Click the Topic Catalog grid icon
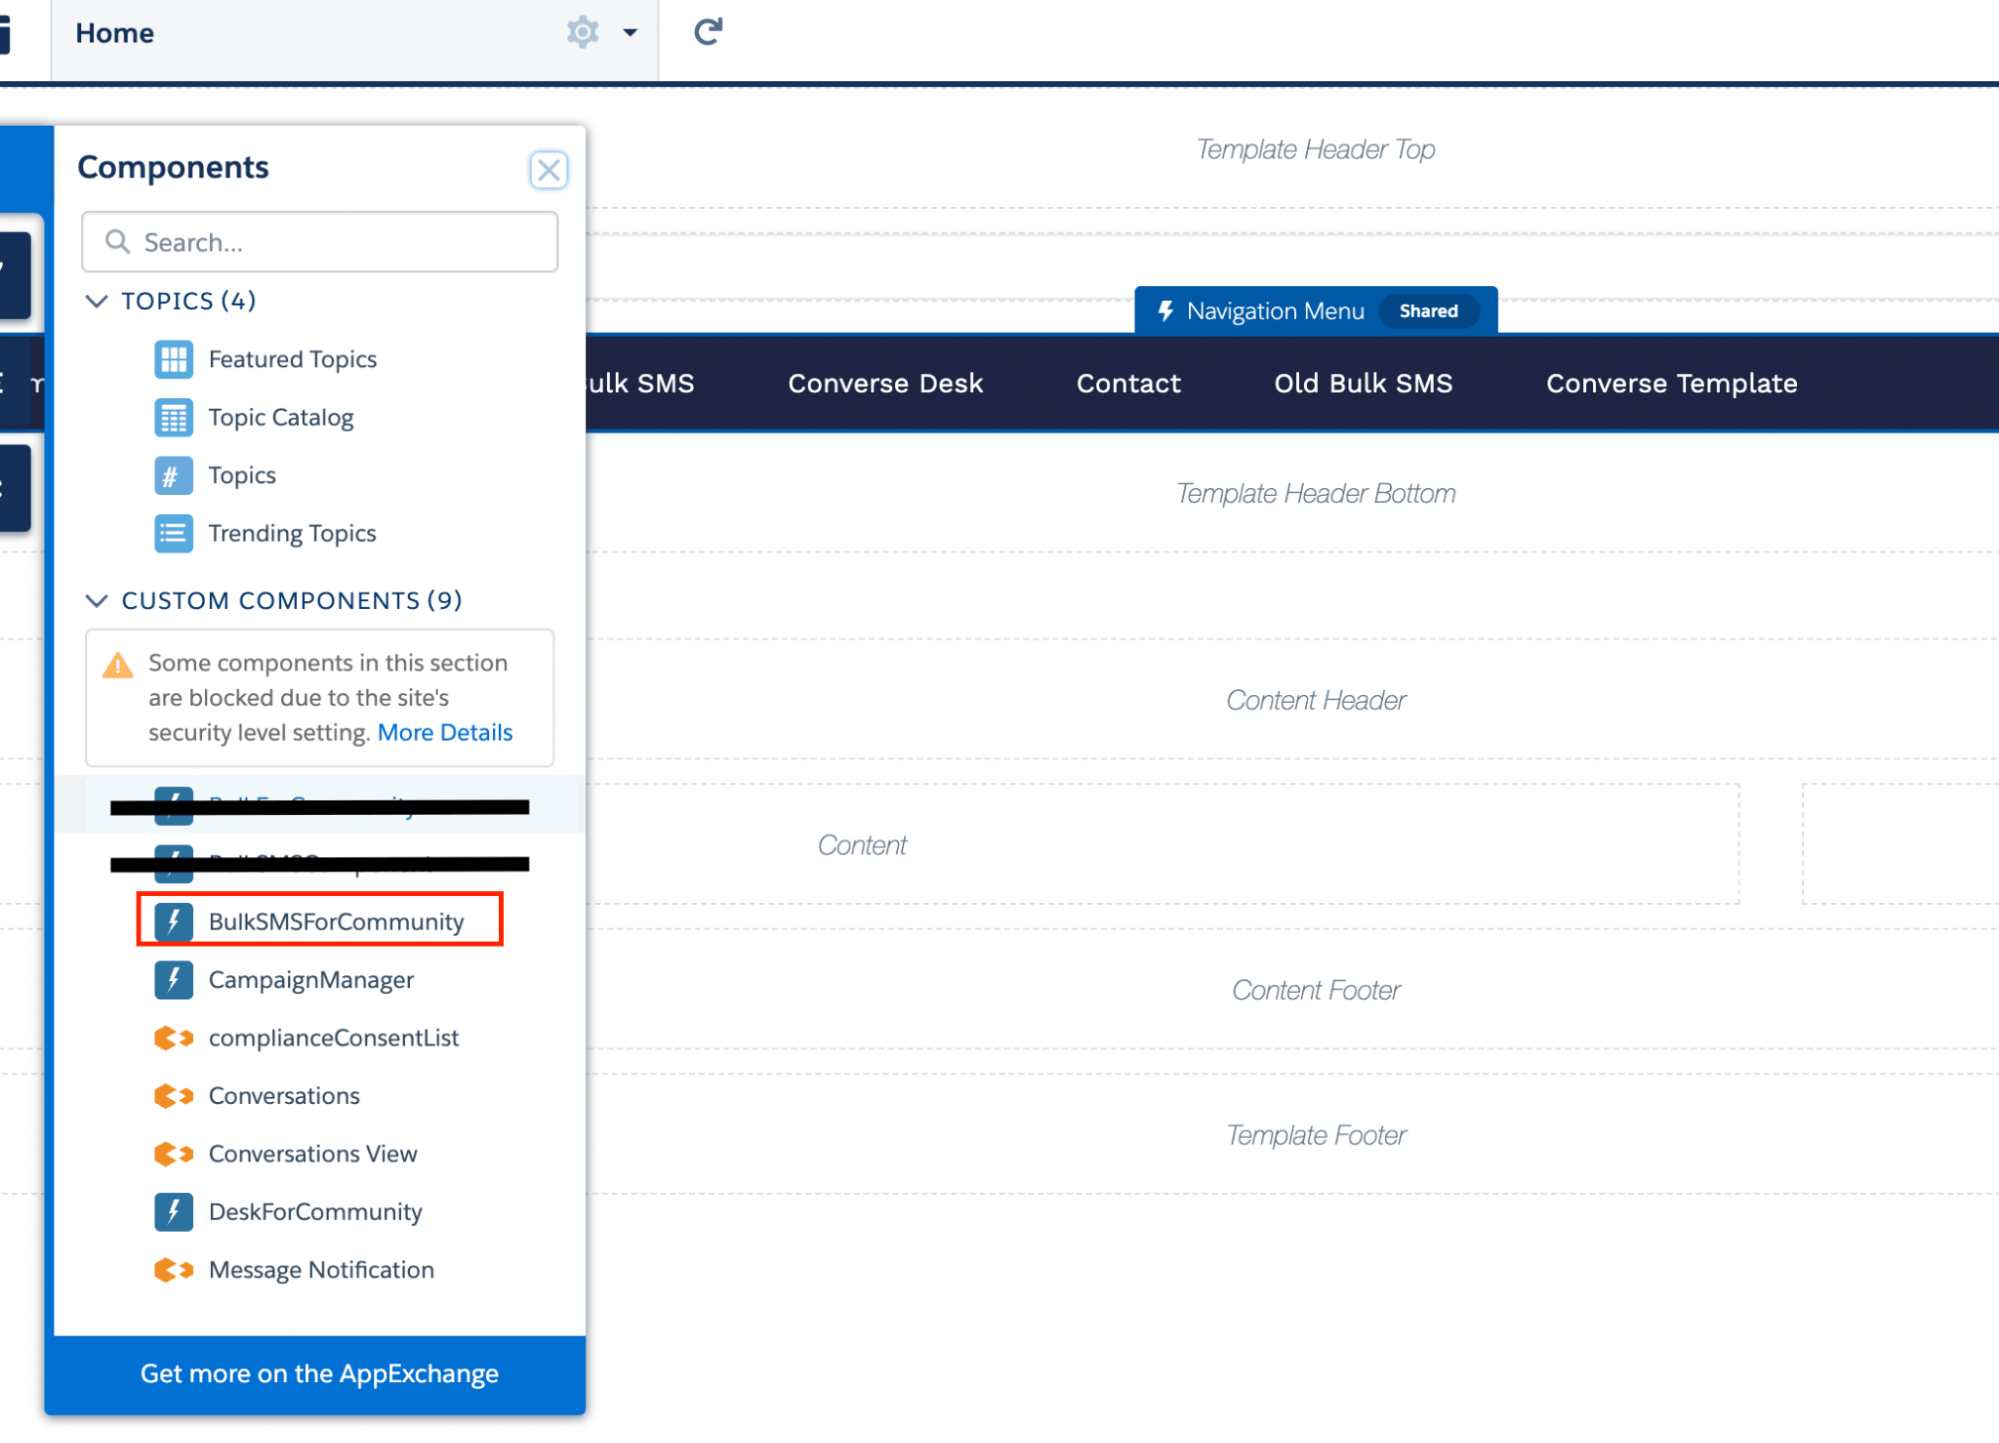 pos(174,417)
